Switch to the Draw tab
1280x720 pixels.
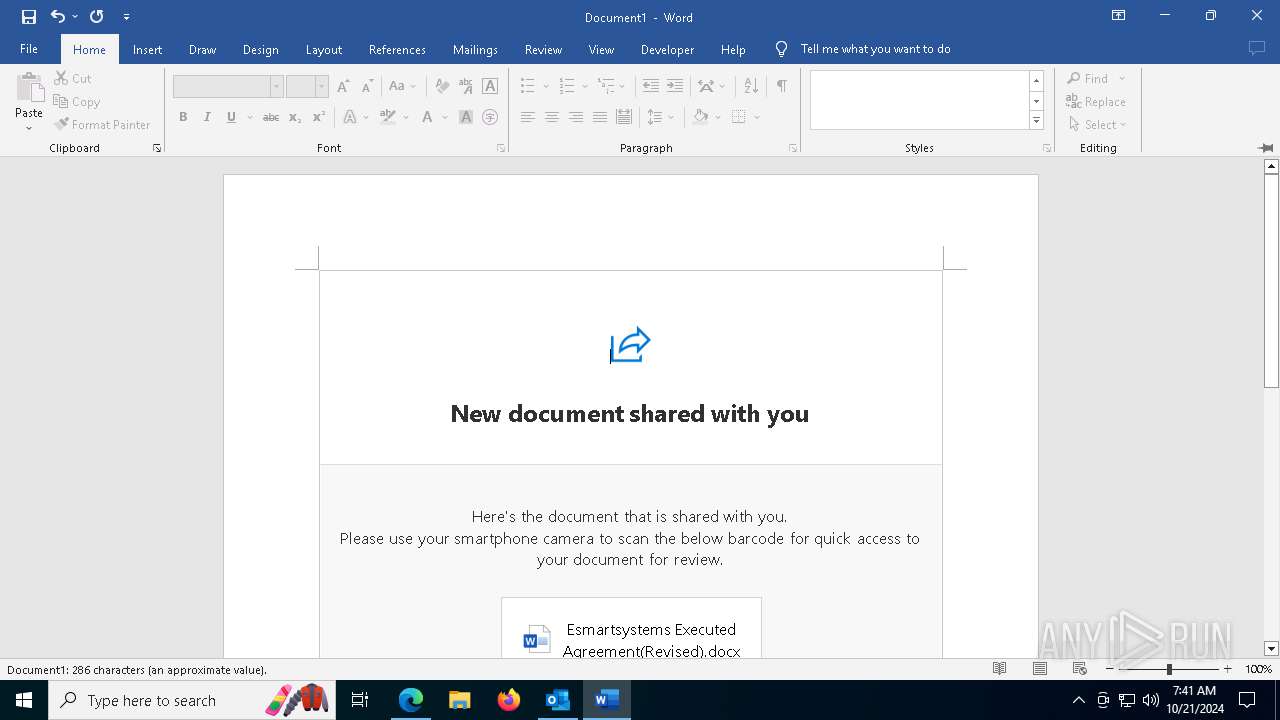coord(202,49)
